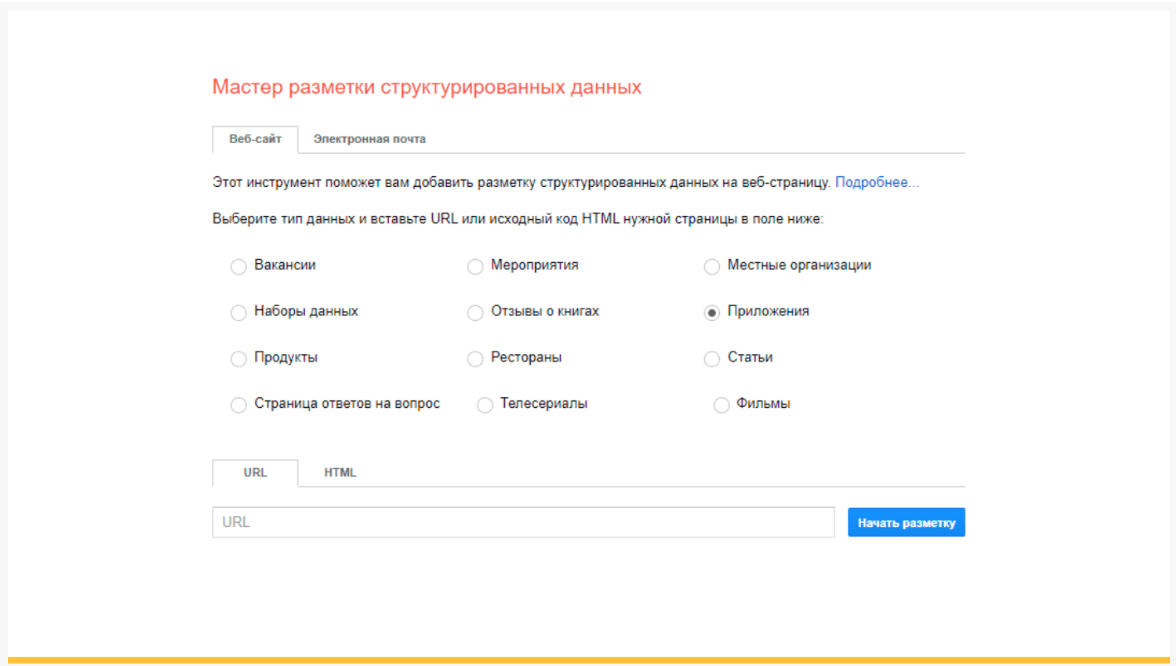Select Страница ответов на вопрос option
The height and width of the screenshot is (666, 1176).
coord(238,405)
